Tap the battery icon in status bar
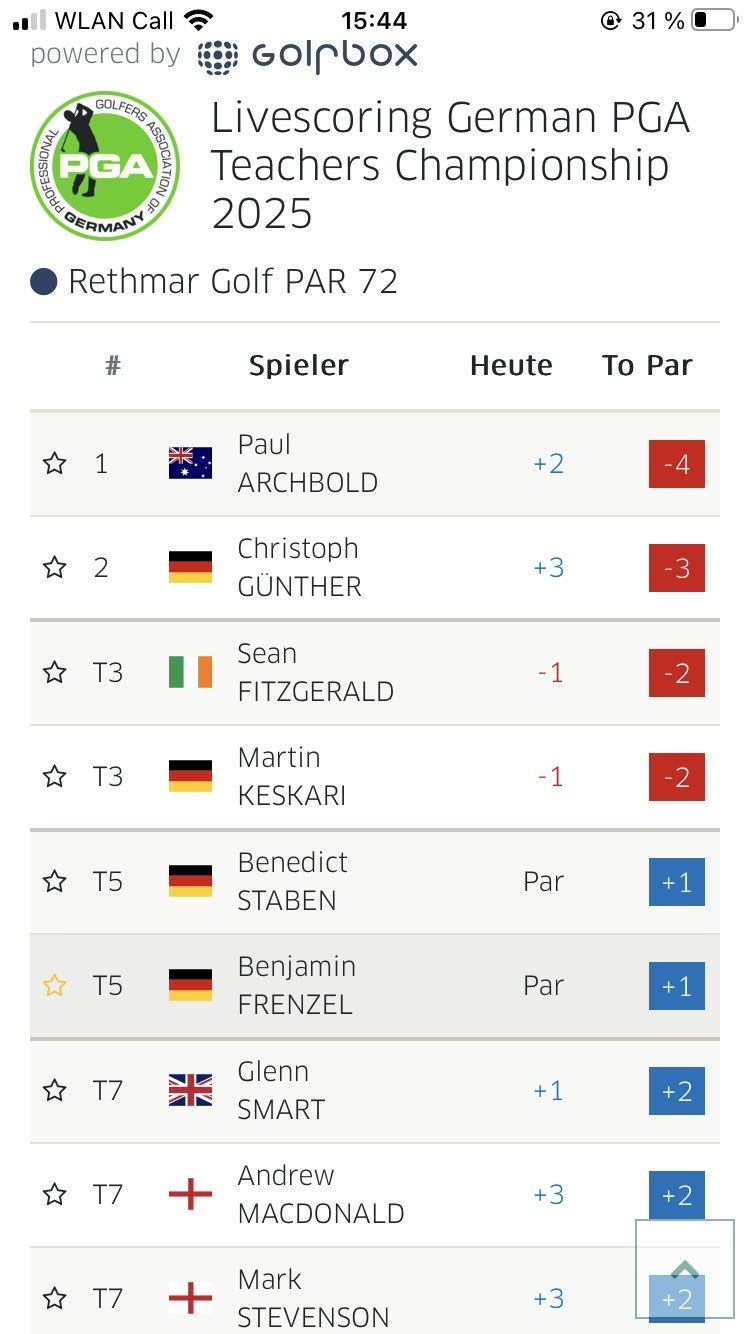Viewport: 750px width, 1334px height. pyautogui.click(x=714, y=20)
